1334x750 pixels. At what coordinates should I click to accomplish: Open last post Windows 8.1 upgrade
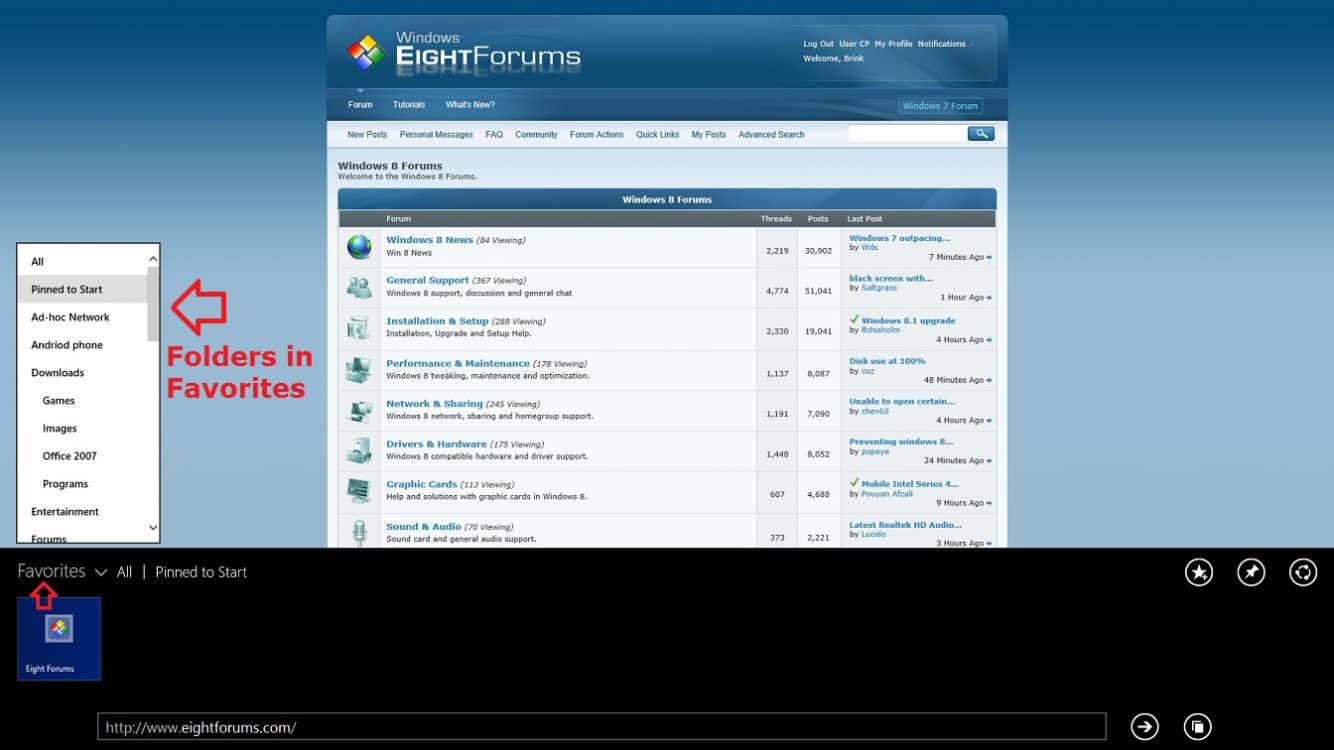(x=908, y=321)
